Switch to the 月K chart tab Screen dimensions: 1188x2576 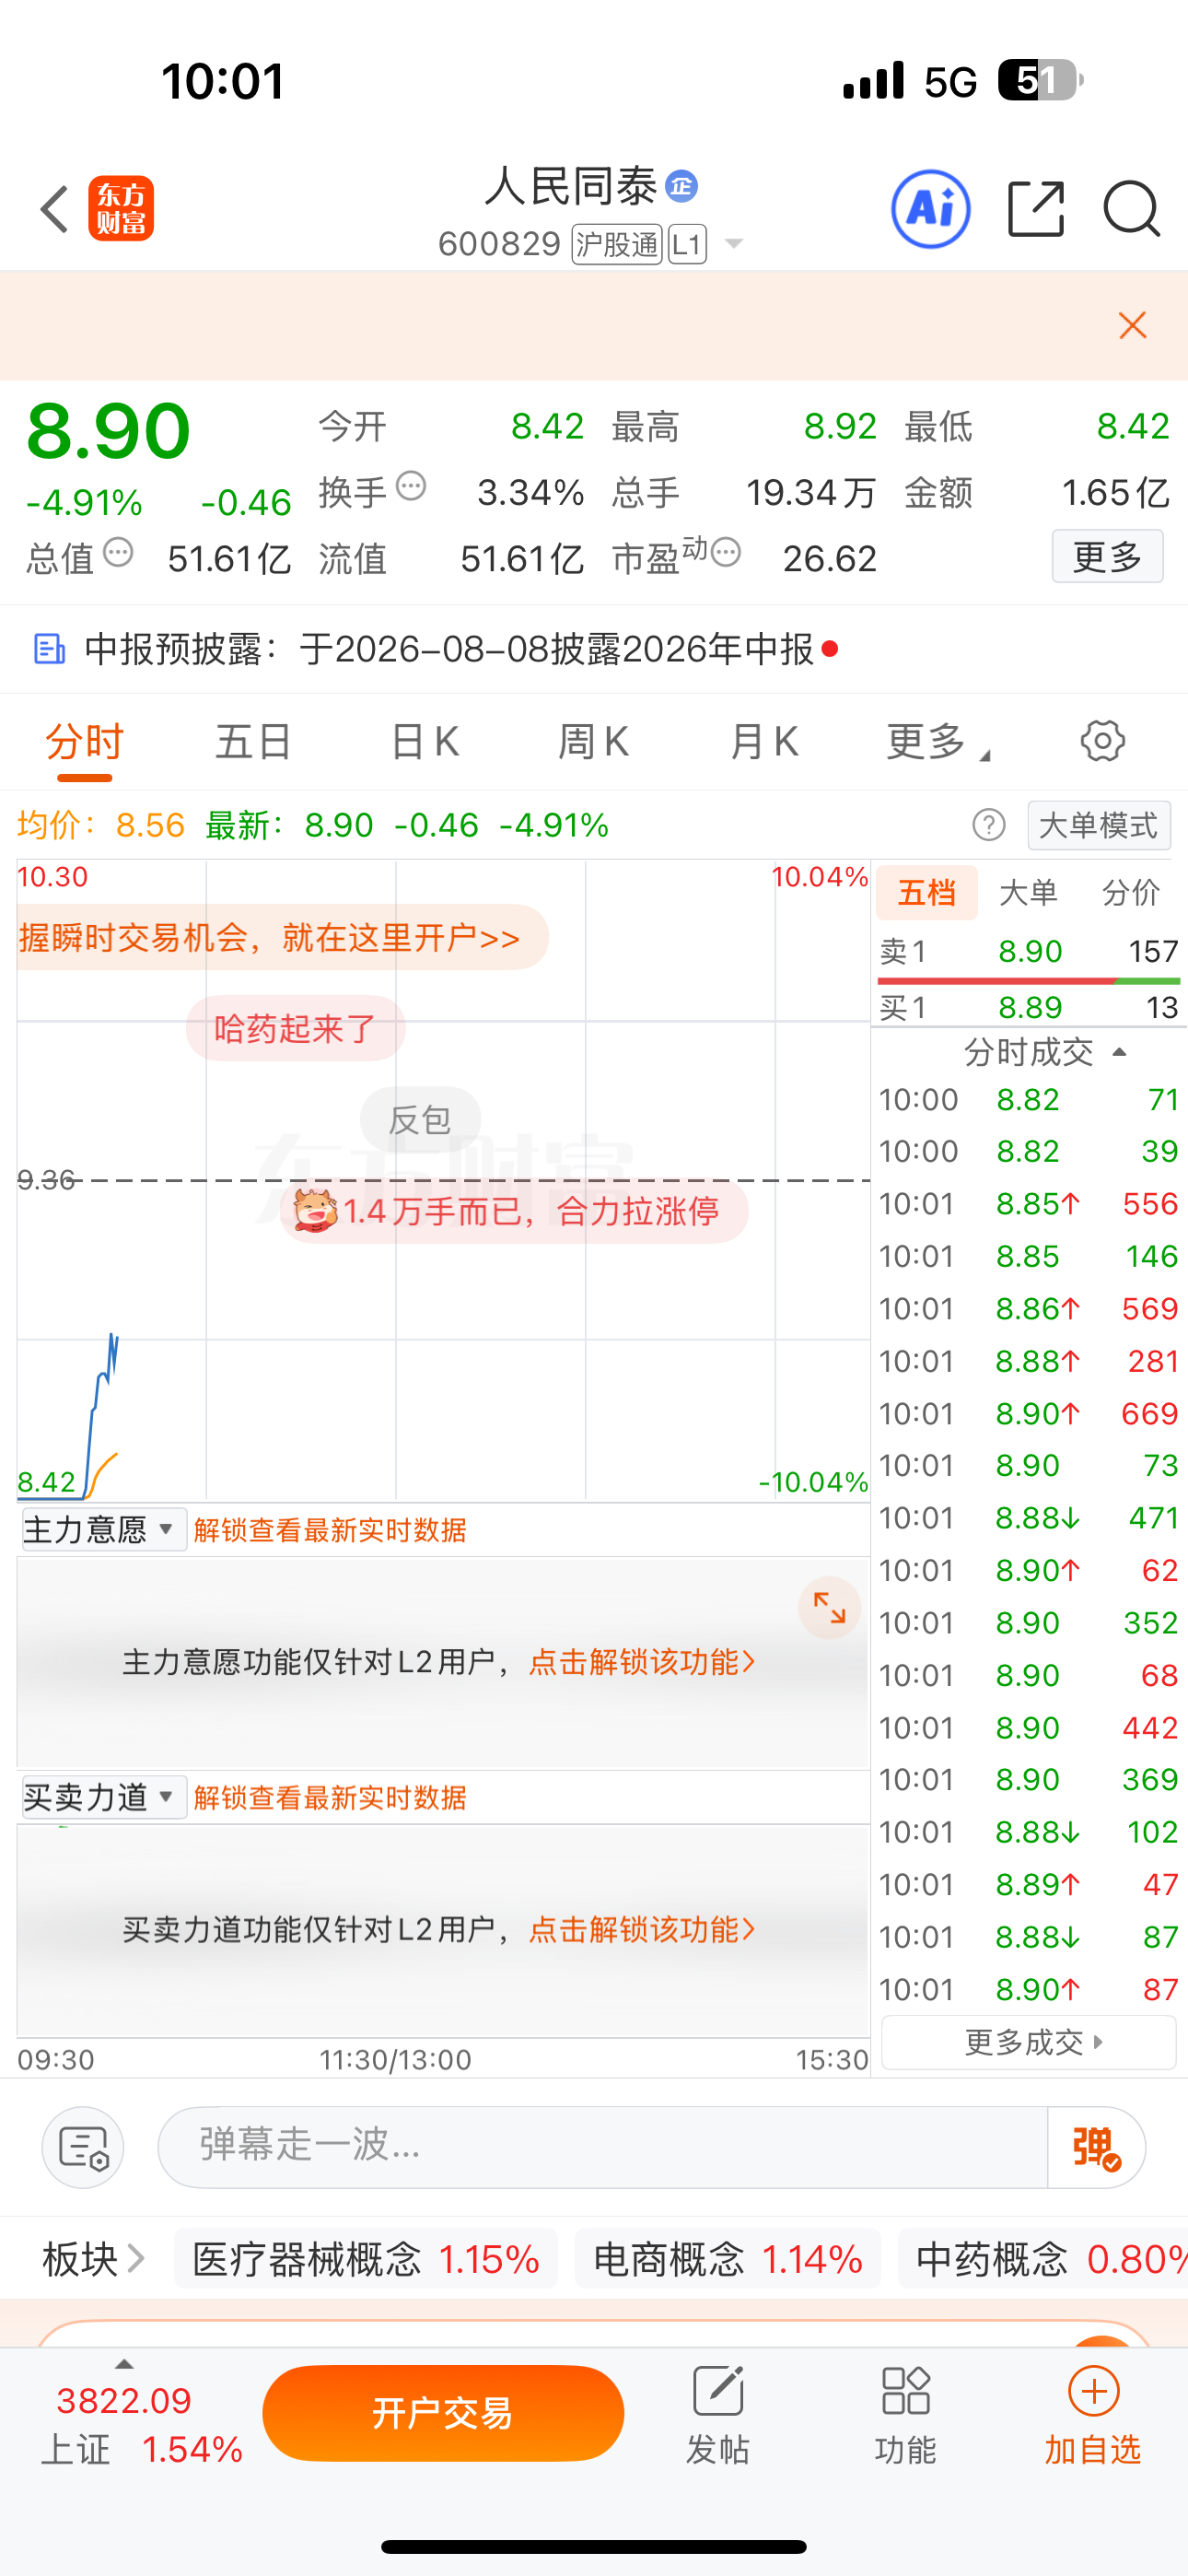click(x=764, y=743)
